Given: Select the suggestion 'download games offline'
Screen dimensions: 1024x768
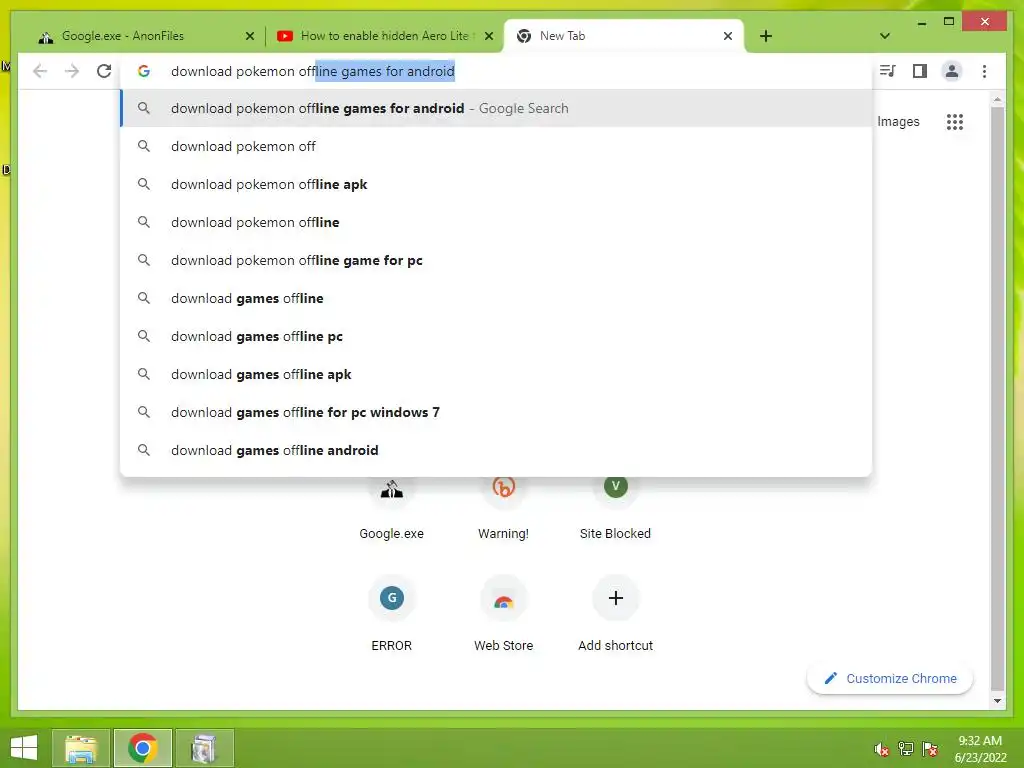Looking at the screenshot, I should pos(496,298).
